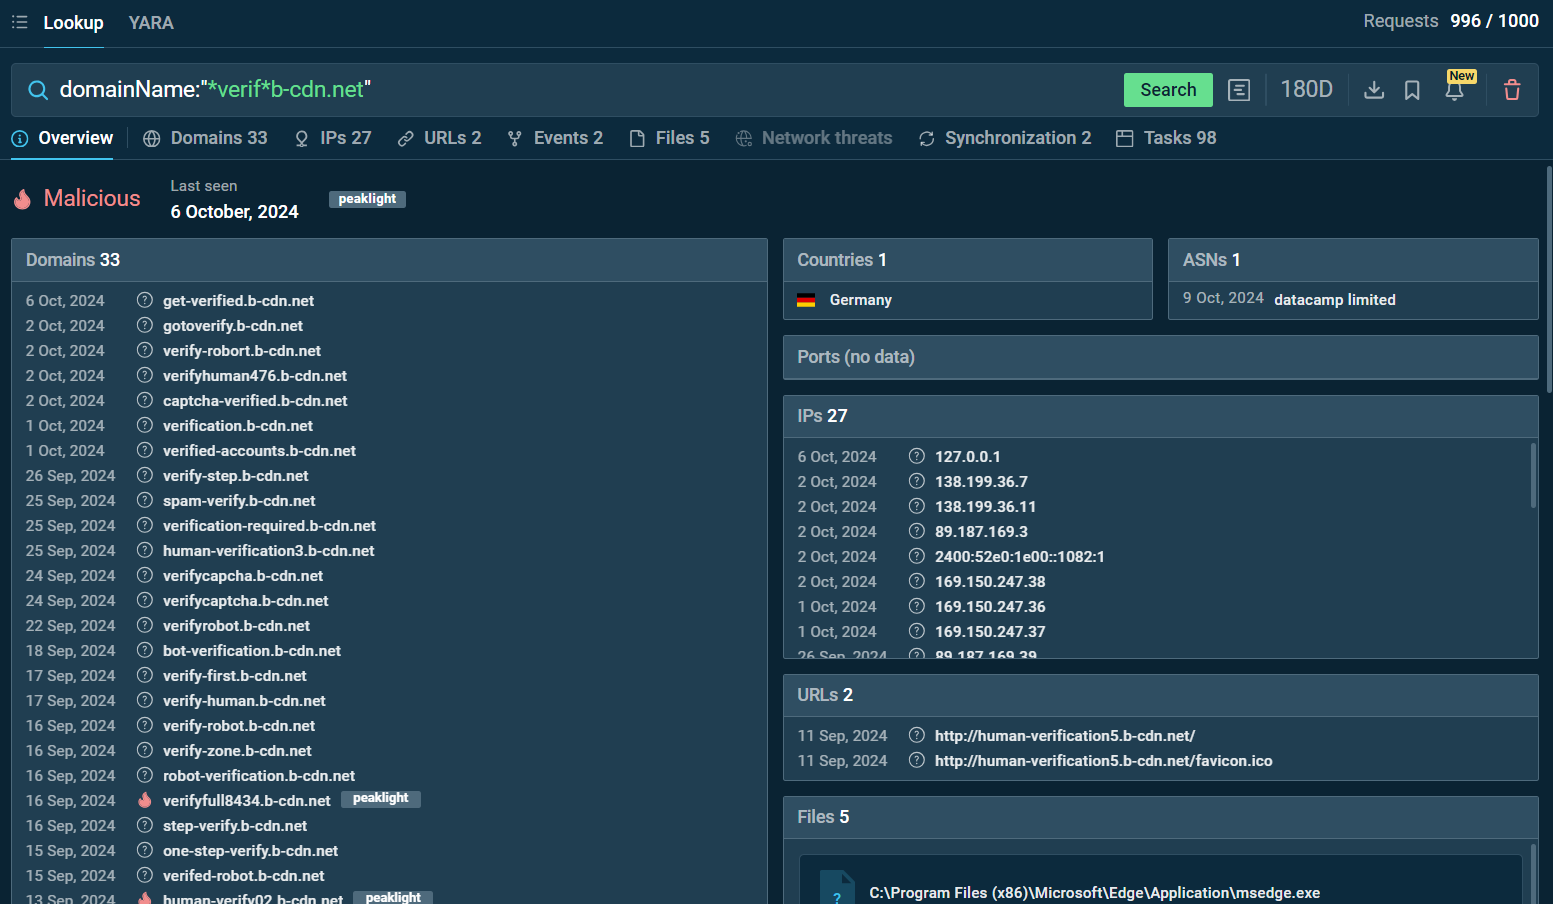Open the IPs 27 tab
1553x904 pixels.
click(x=333, y=138)
